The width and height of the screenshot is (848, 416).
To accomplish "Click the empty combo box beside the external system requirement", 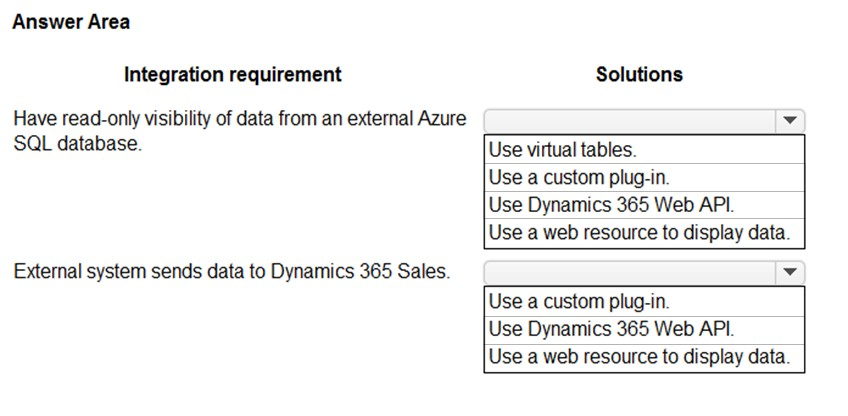I will (644, 272).
